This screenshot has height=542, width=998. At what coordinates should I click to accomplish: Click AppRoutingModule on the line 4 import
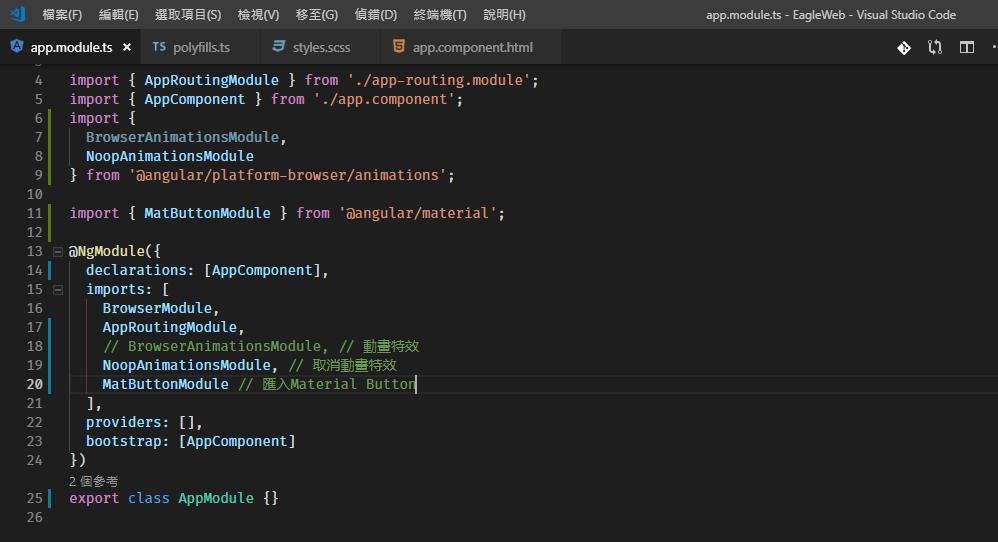[211, 80]
